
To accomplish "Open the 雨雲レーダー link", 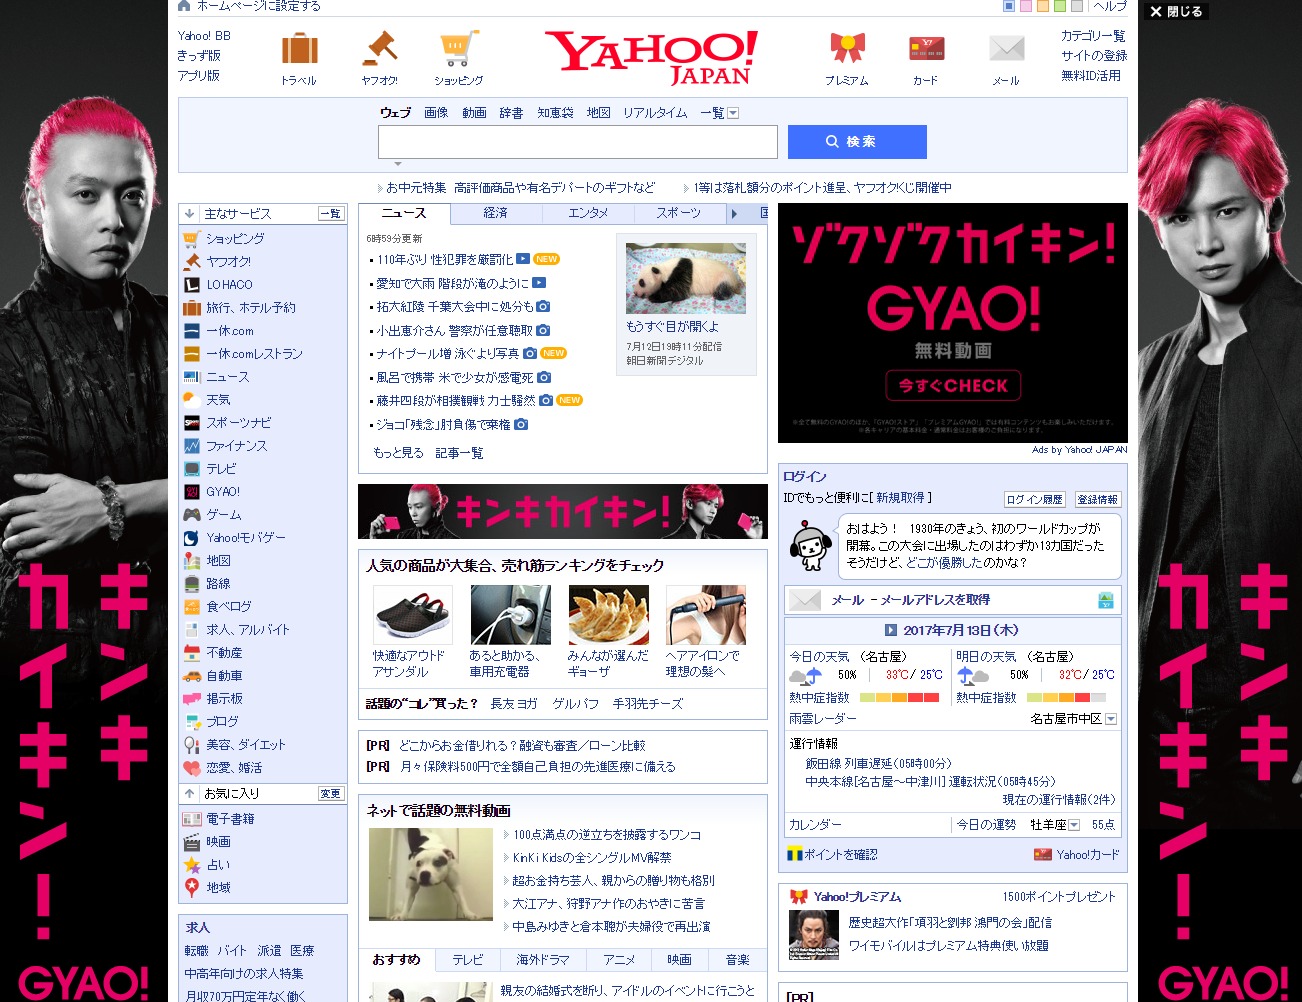I will (x=822, y=719).
